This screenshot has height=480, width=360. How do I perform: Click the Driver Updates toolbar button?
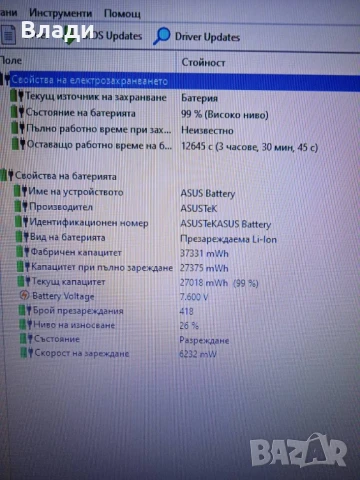click(197, 36)
